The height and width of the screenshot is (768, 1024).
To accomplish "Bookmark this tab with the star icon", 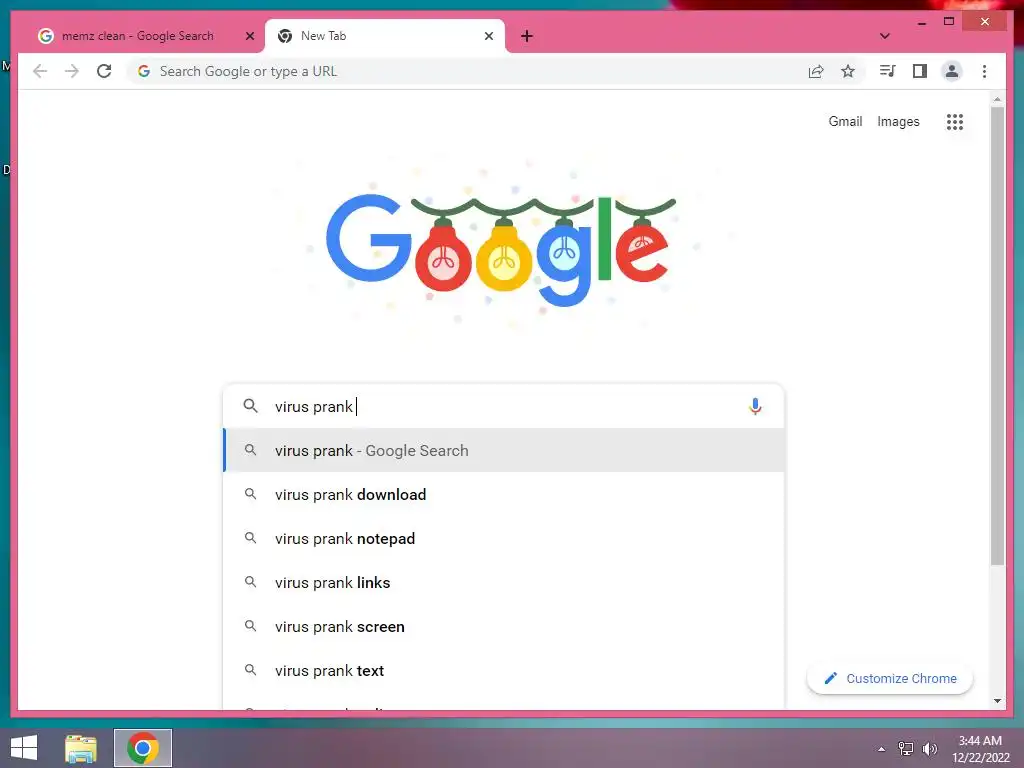I will (848, 71).
